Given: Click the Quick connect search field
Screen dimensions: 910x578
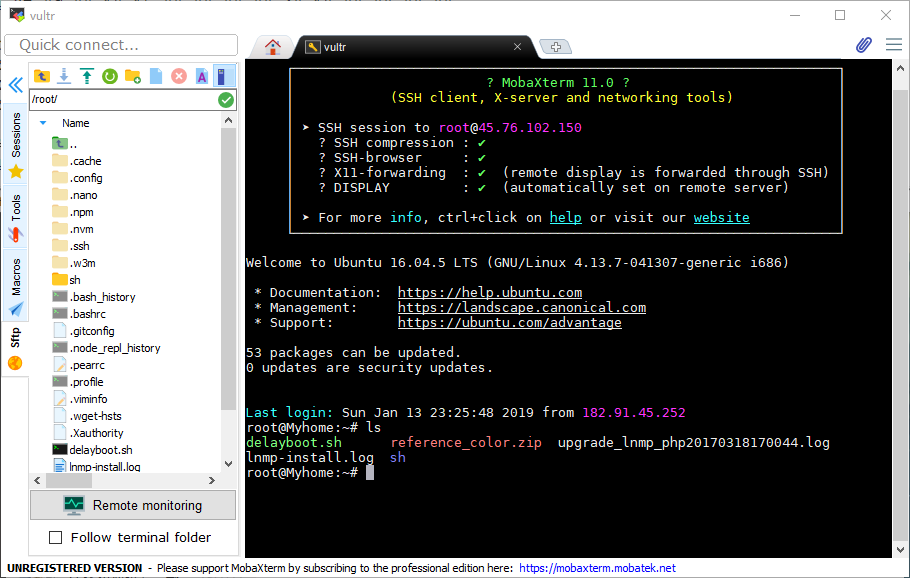Looking at the screenshot, I should (x=121, y=45).
